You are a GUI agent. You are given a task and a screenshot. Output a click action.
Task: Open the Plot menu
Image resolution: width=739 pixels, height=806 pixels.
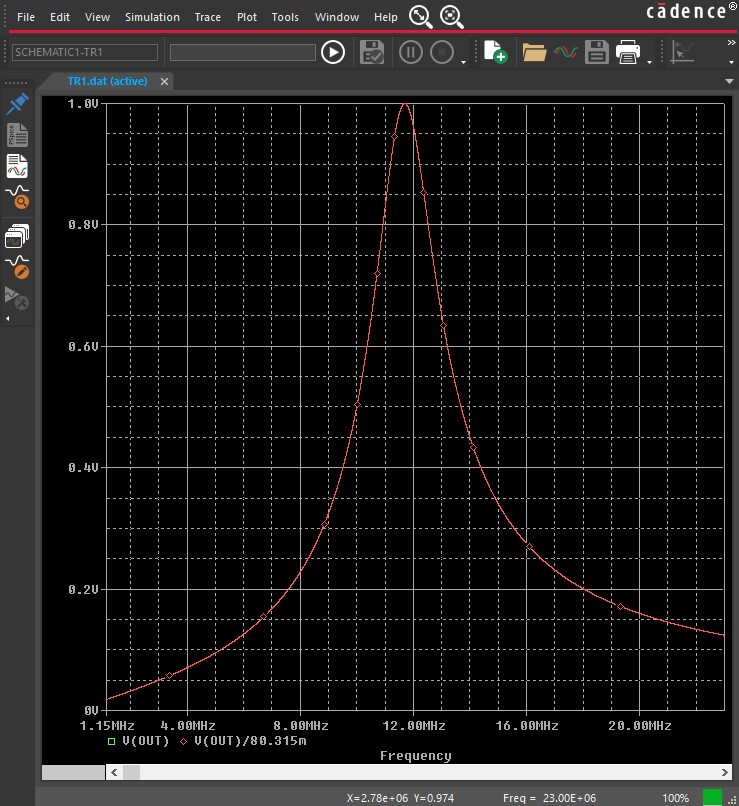click(x=247, y=17)
